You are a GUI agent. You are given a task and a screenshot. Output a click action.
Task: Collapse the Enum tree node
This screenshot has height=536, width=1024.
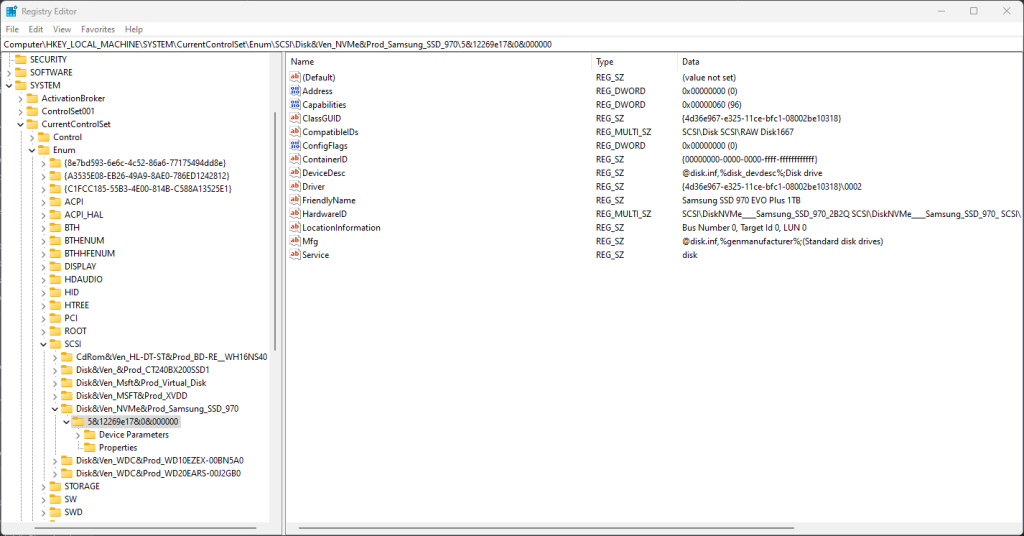(32, 150)
